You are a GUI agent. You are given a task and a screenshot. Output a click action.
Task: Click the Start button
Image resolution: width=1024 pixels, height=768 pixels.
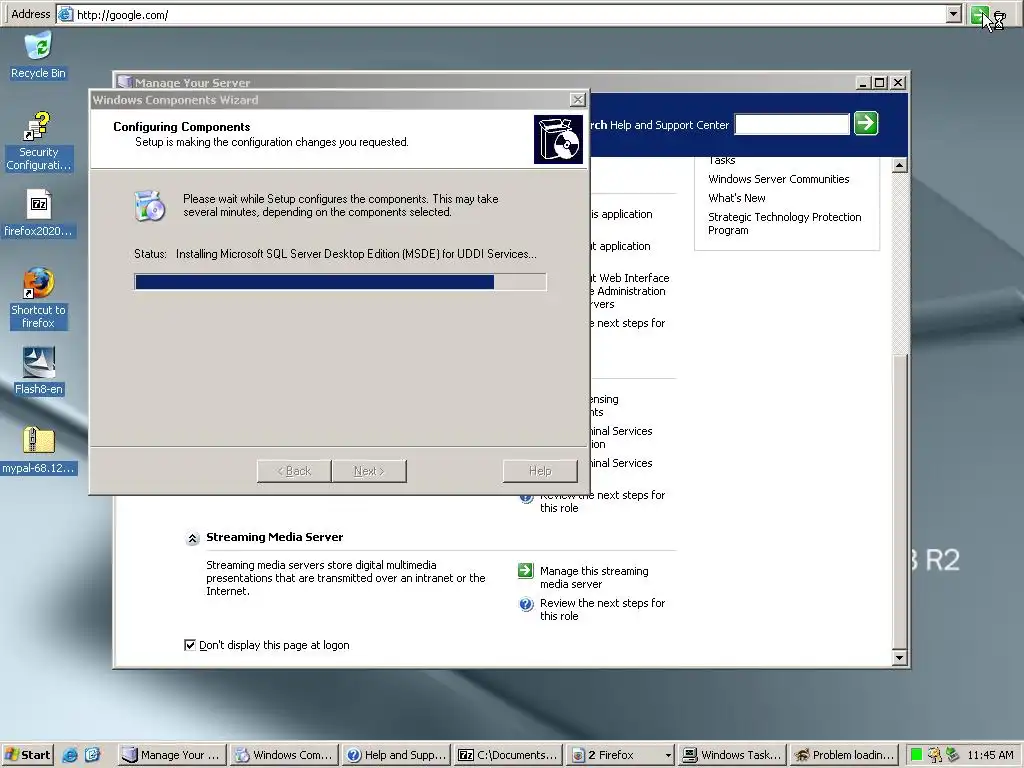27,755
